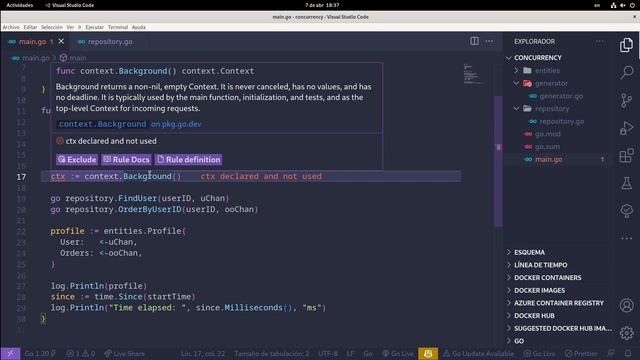Screen dimensions: 640x360
Task: Open generator.go in the explorer
Action: (x=561, y=96)
